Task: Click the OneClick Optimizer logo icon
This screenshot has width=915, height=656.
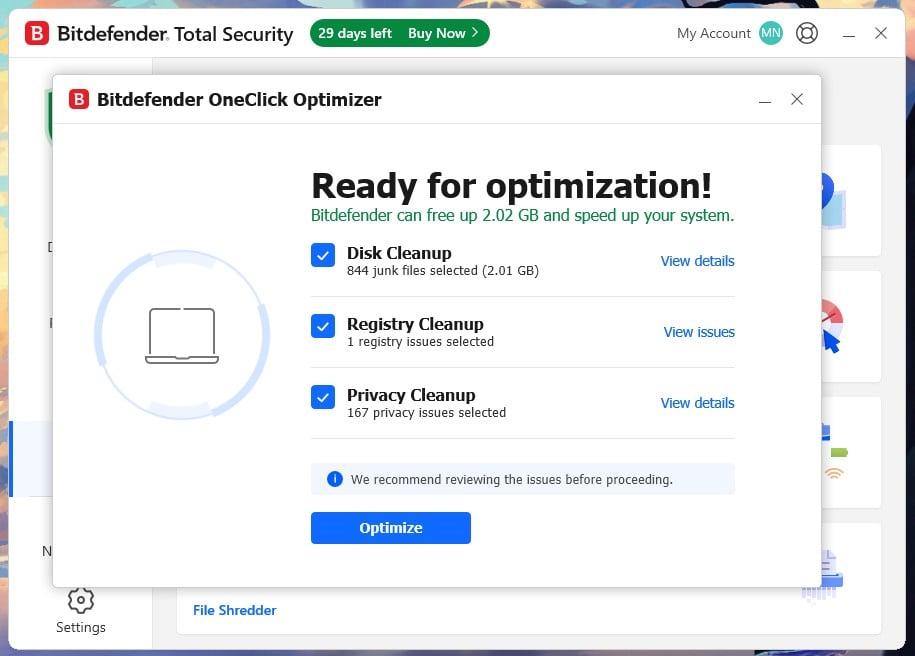Action: point(79,99)
